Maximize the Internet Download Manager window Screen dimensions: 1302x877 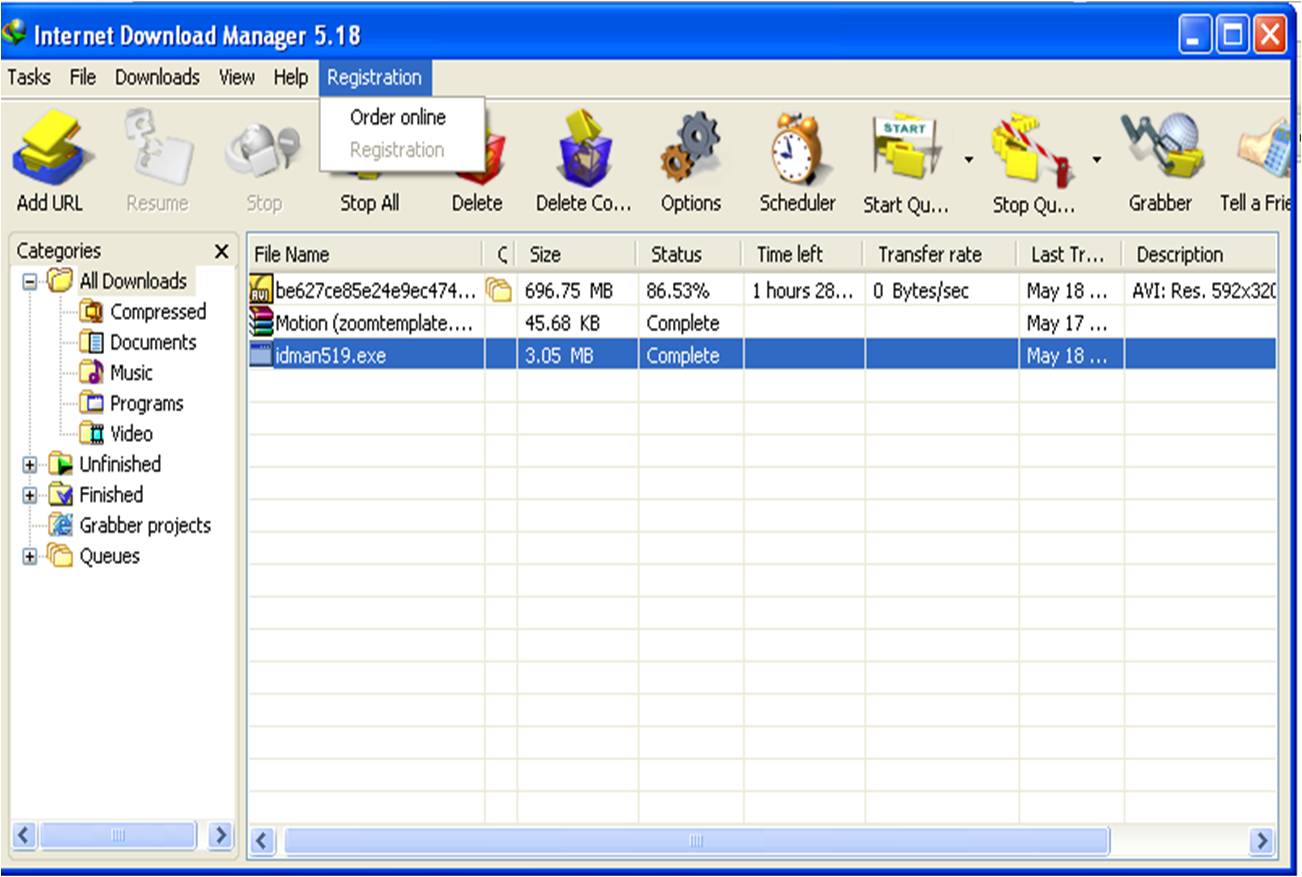(x=1233, y=37)
